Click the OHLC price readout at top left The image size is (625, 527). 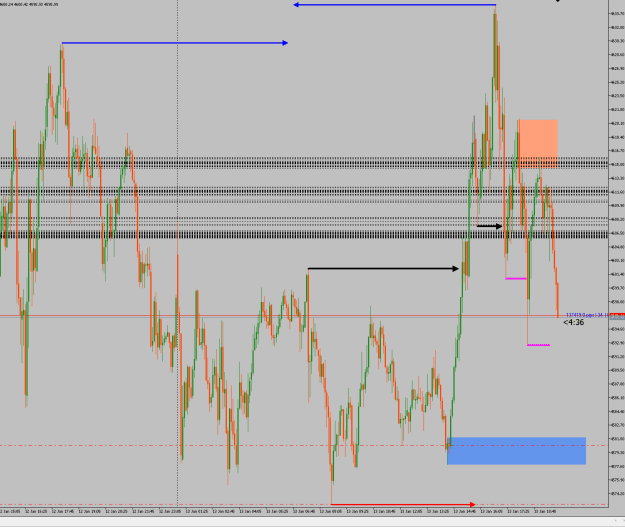click(29, 4)
